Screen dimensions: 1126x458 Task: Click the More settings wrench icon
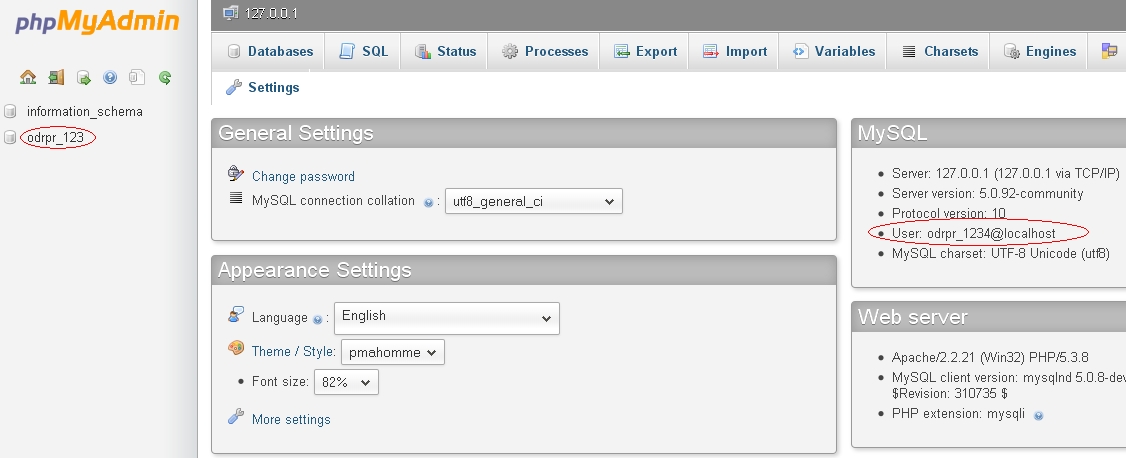point(236,416)
